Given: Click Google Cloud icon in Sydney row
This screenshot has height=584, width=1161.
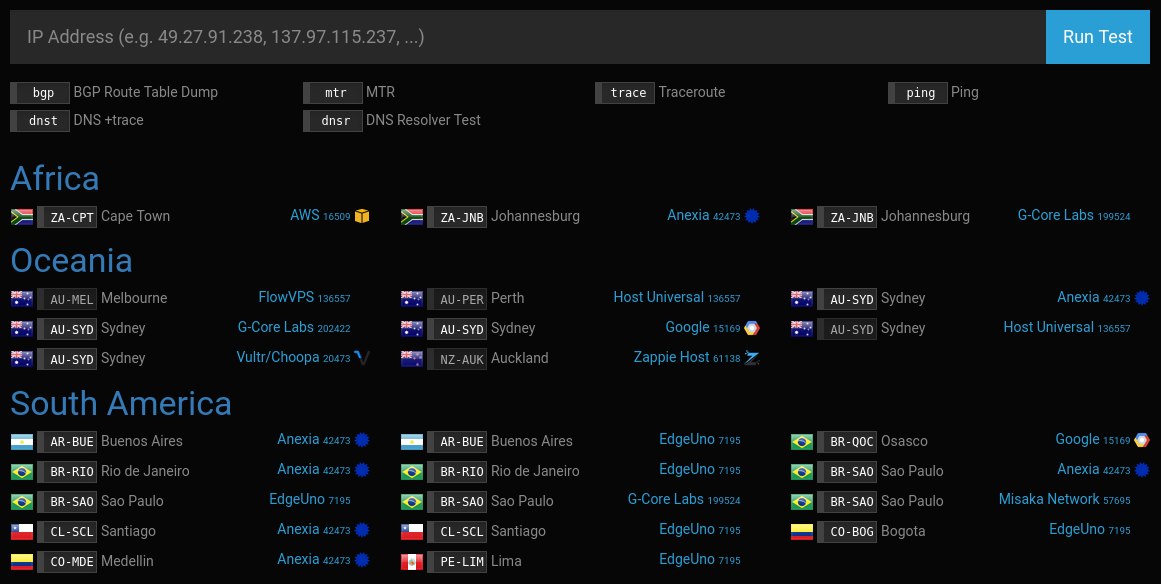Looking at the screenshot, I should [752, 328].
